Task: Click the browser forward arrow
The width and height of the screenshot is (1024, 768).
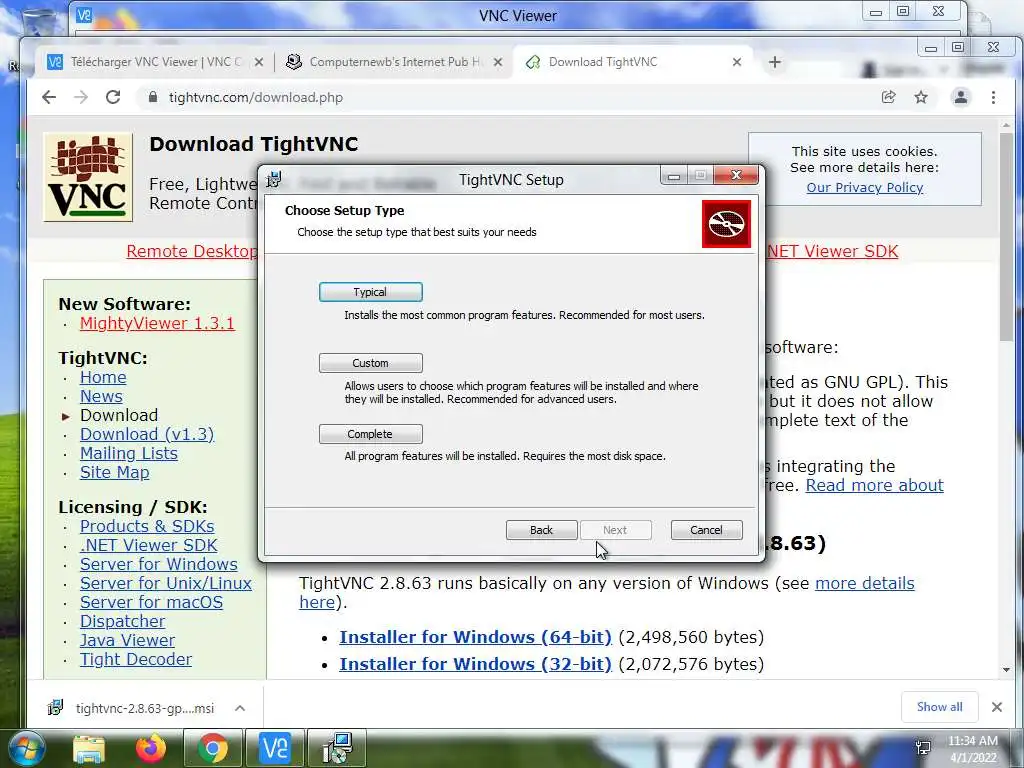Action: tap(81, 97)
